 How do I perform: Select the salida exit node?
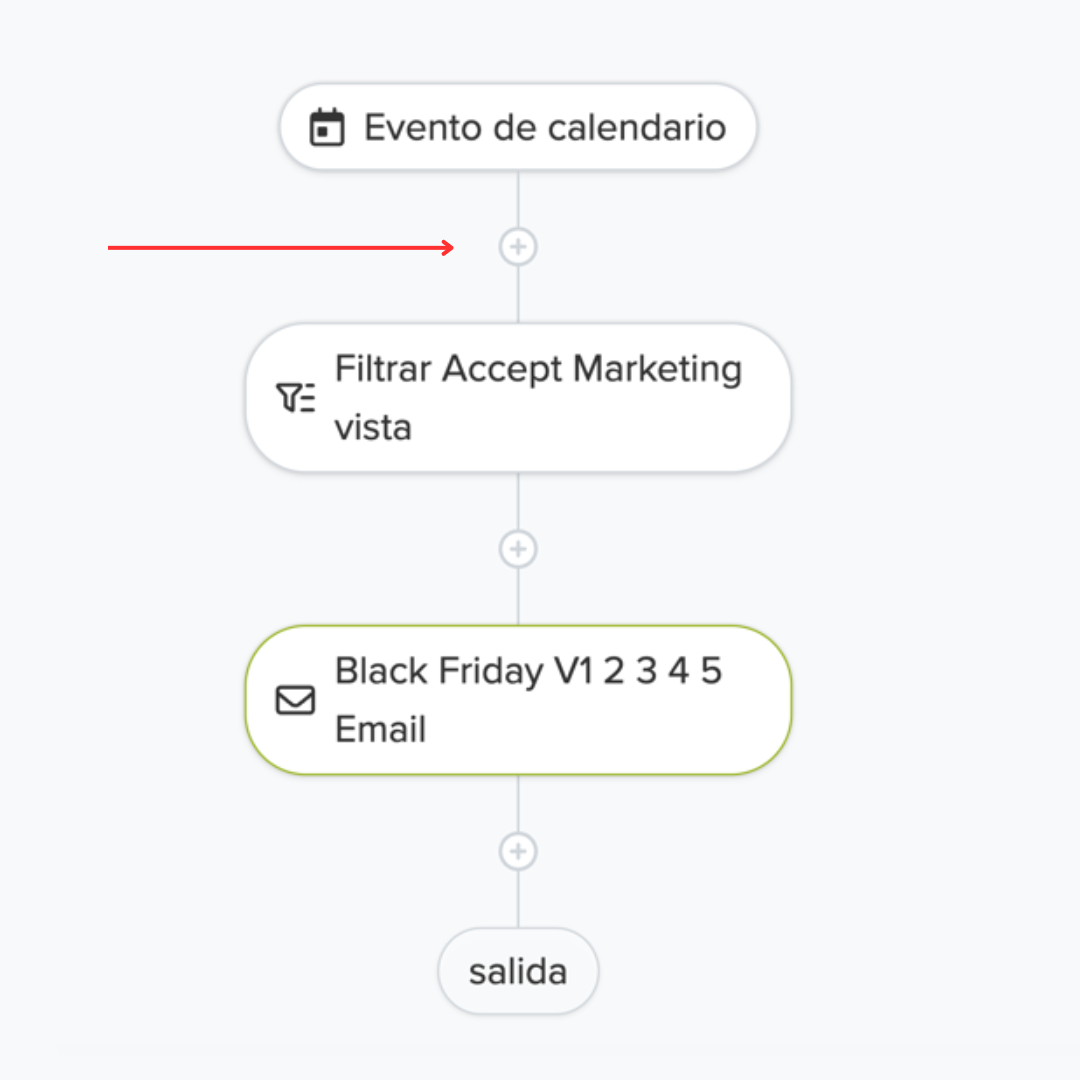518,971
